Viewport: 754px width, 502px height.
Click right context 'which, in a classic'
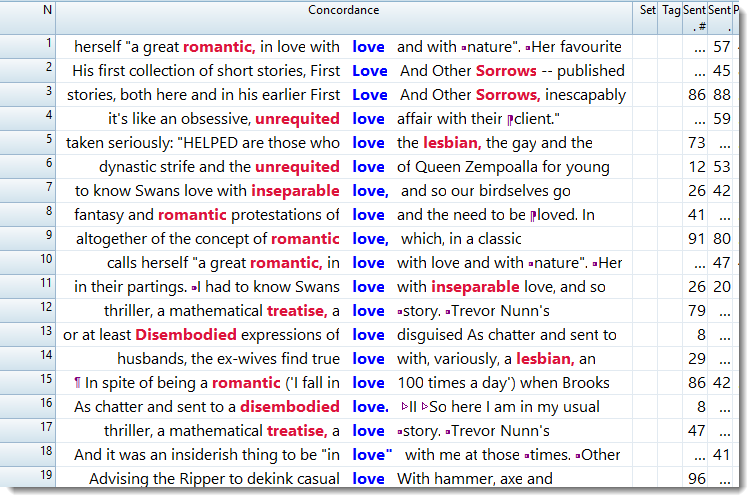(x=461, y=239)
